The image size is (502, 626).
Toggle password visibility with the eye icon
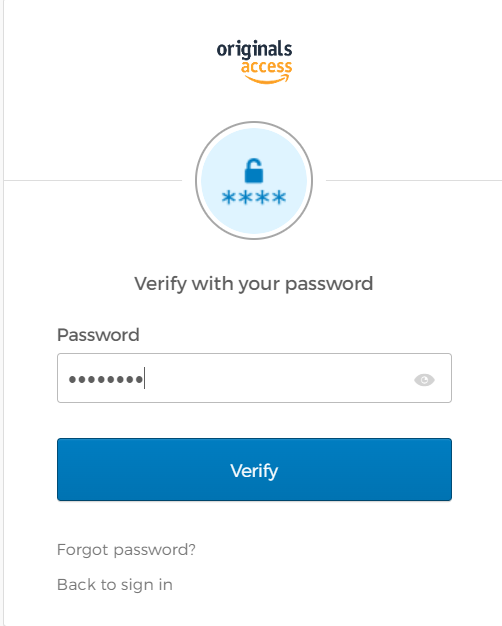coord(424,379)
